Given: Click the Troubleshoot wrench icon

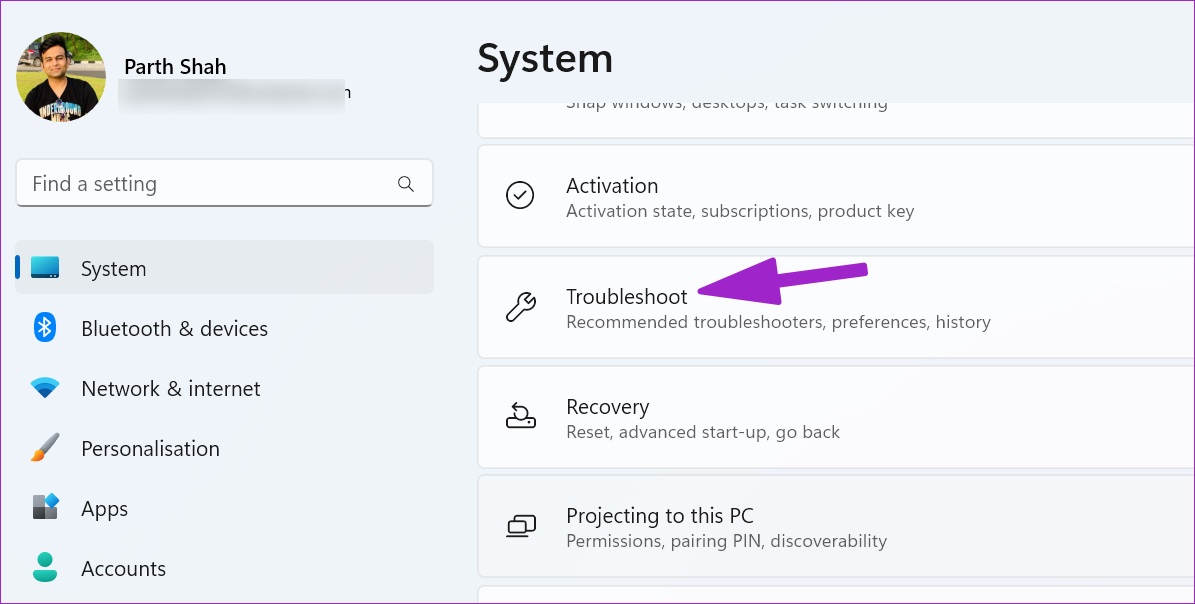Looking at the screenshot, I should click(x=521, y=307).
